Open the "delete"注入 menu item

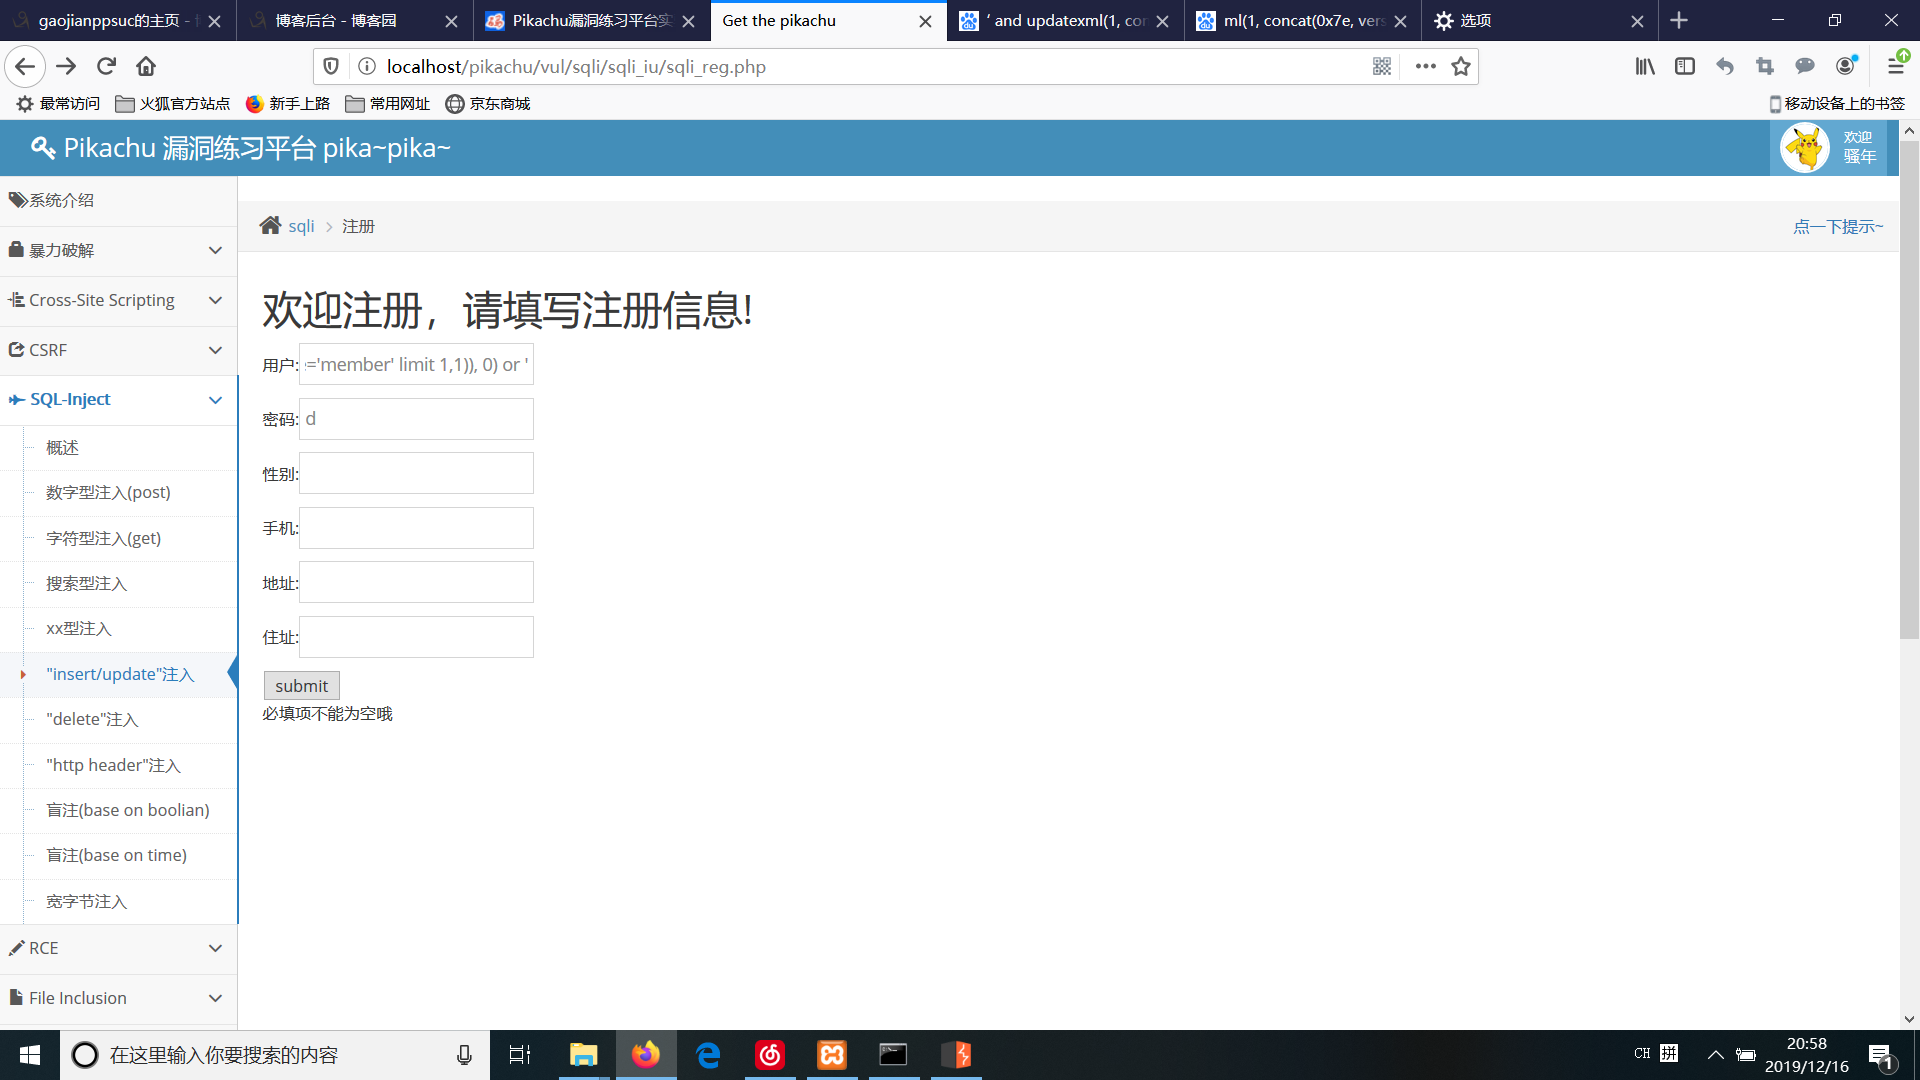92,720
